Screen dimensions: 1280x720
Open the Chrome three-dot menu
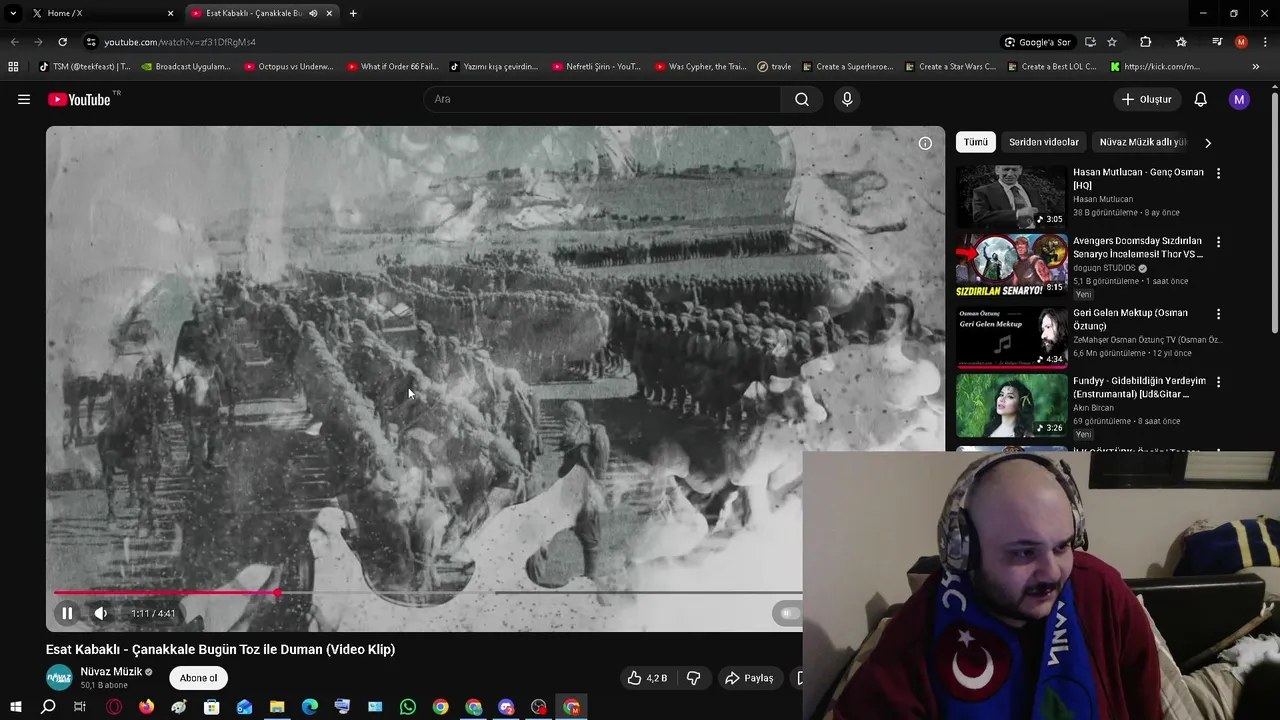[x=1265, y=42]
